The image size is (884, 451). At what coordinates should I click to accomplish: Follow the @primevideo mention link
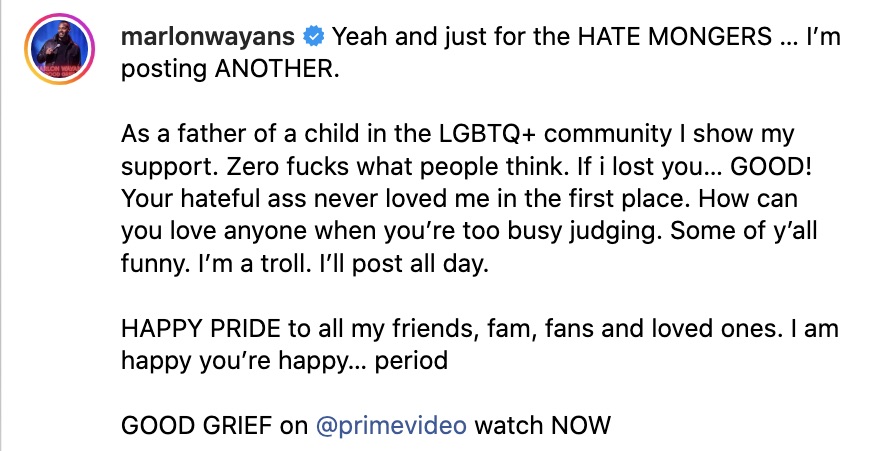(x=391, y=425)
